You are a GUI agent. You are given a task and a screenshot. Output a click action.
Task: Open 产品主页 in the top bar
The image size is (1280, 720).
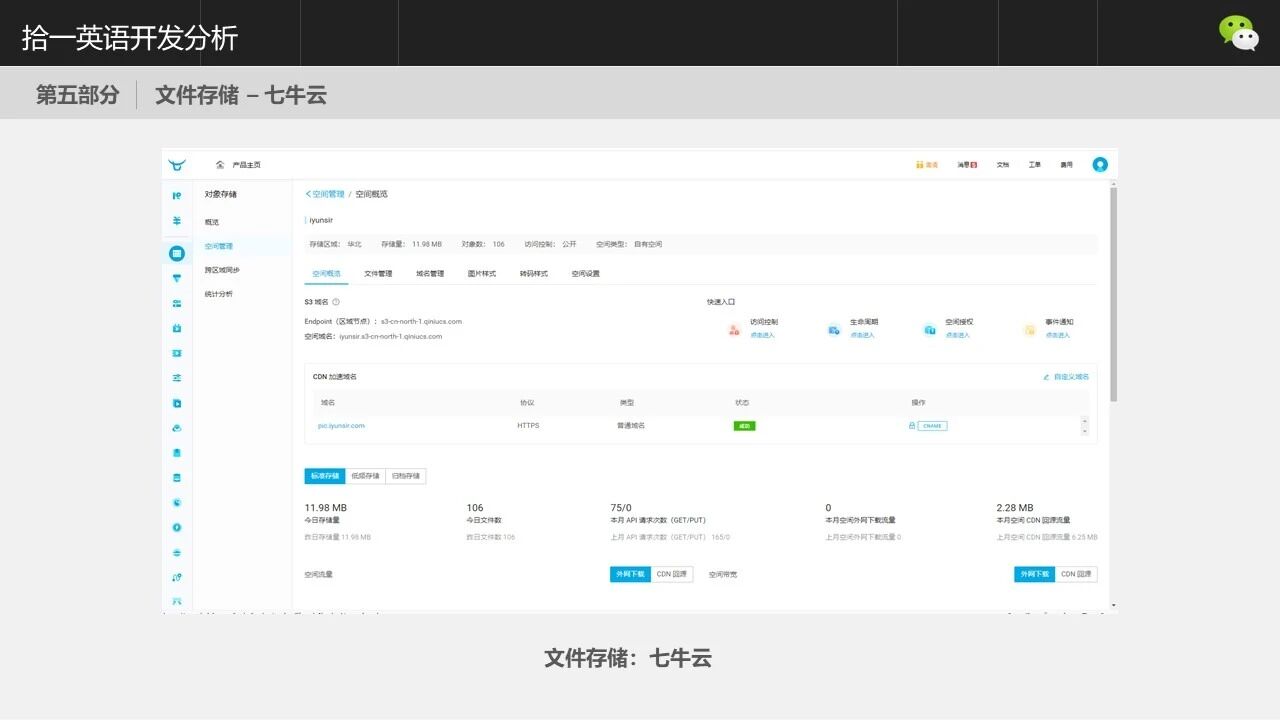247,165
